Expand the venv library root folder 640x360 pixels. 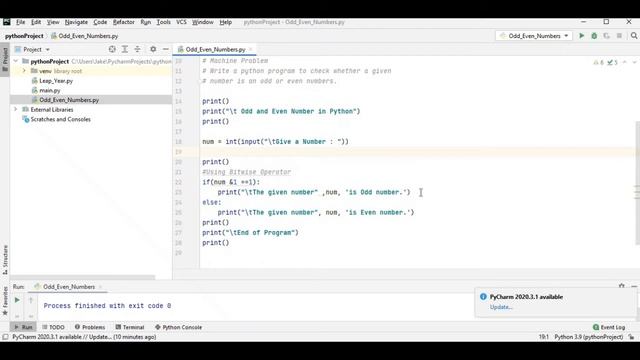(24, 71)
